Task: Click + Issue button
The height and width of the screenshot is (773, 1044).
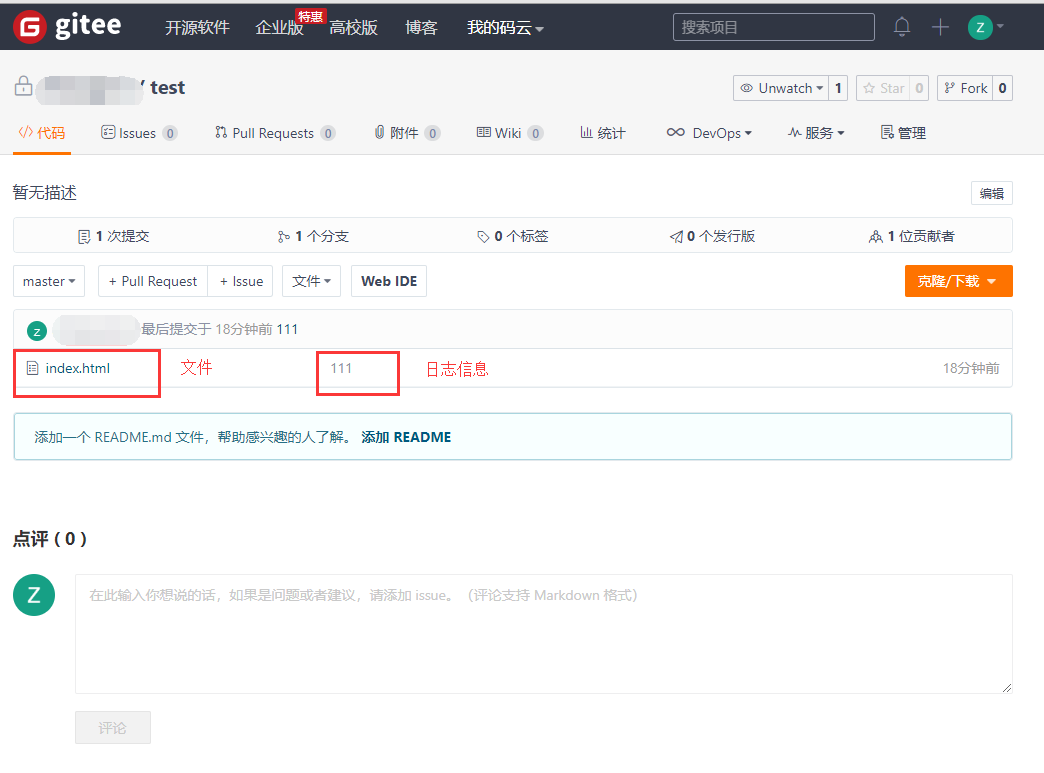Action: [x=241, y=281]
